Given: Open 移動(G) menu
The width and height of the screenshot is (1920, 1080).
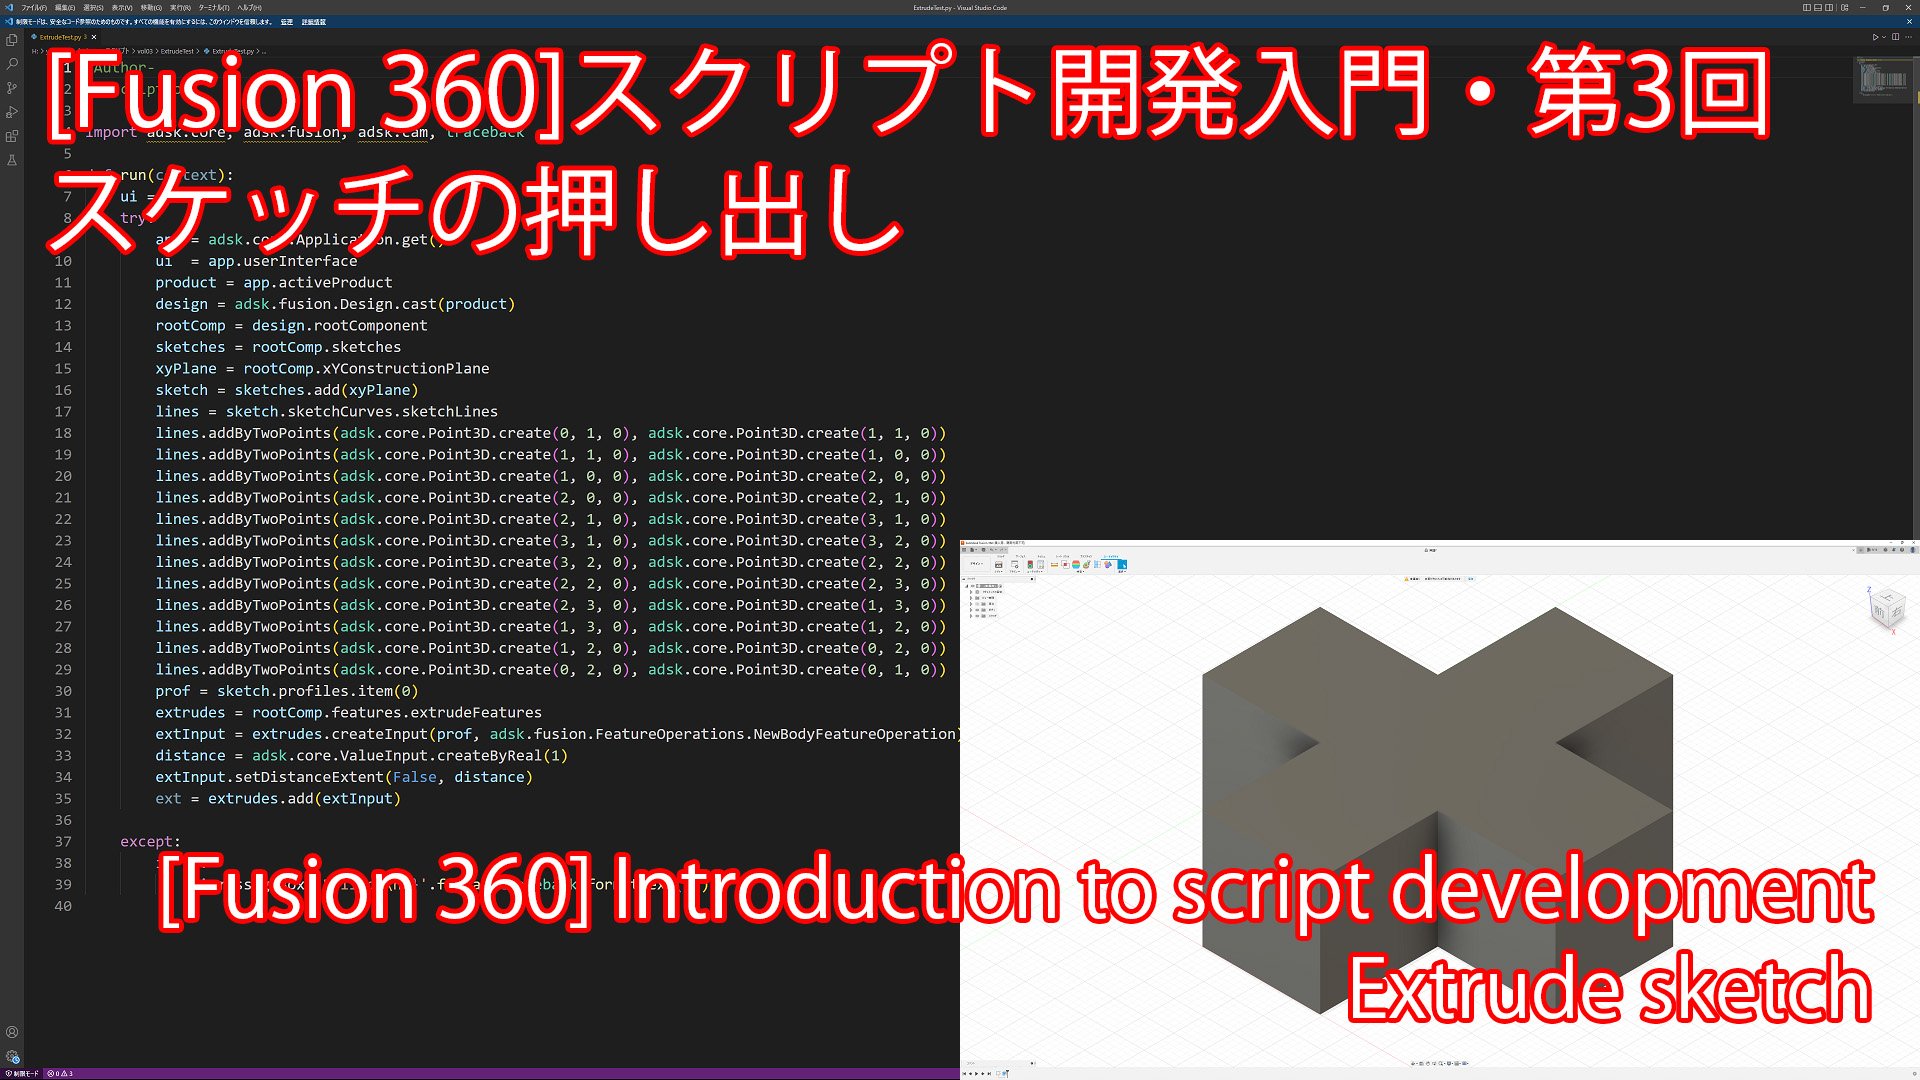Looking at the screenshot, I should (151, 7).
